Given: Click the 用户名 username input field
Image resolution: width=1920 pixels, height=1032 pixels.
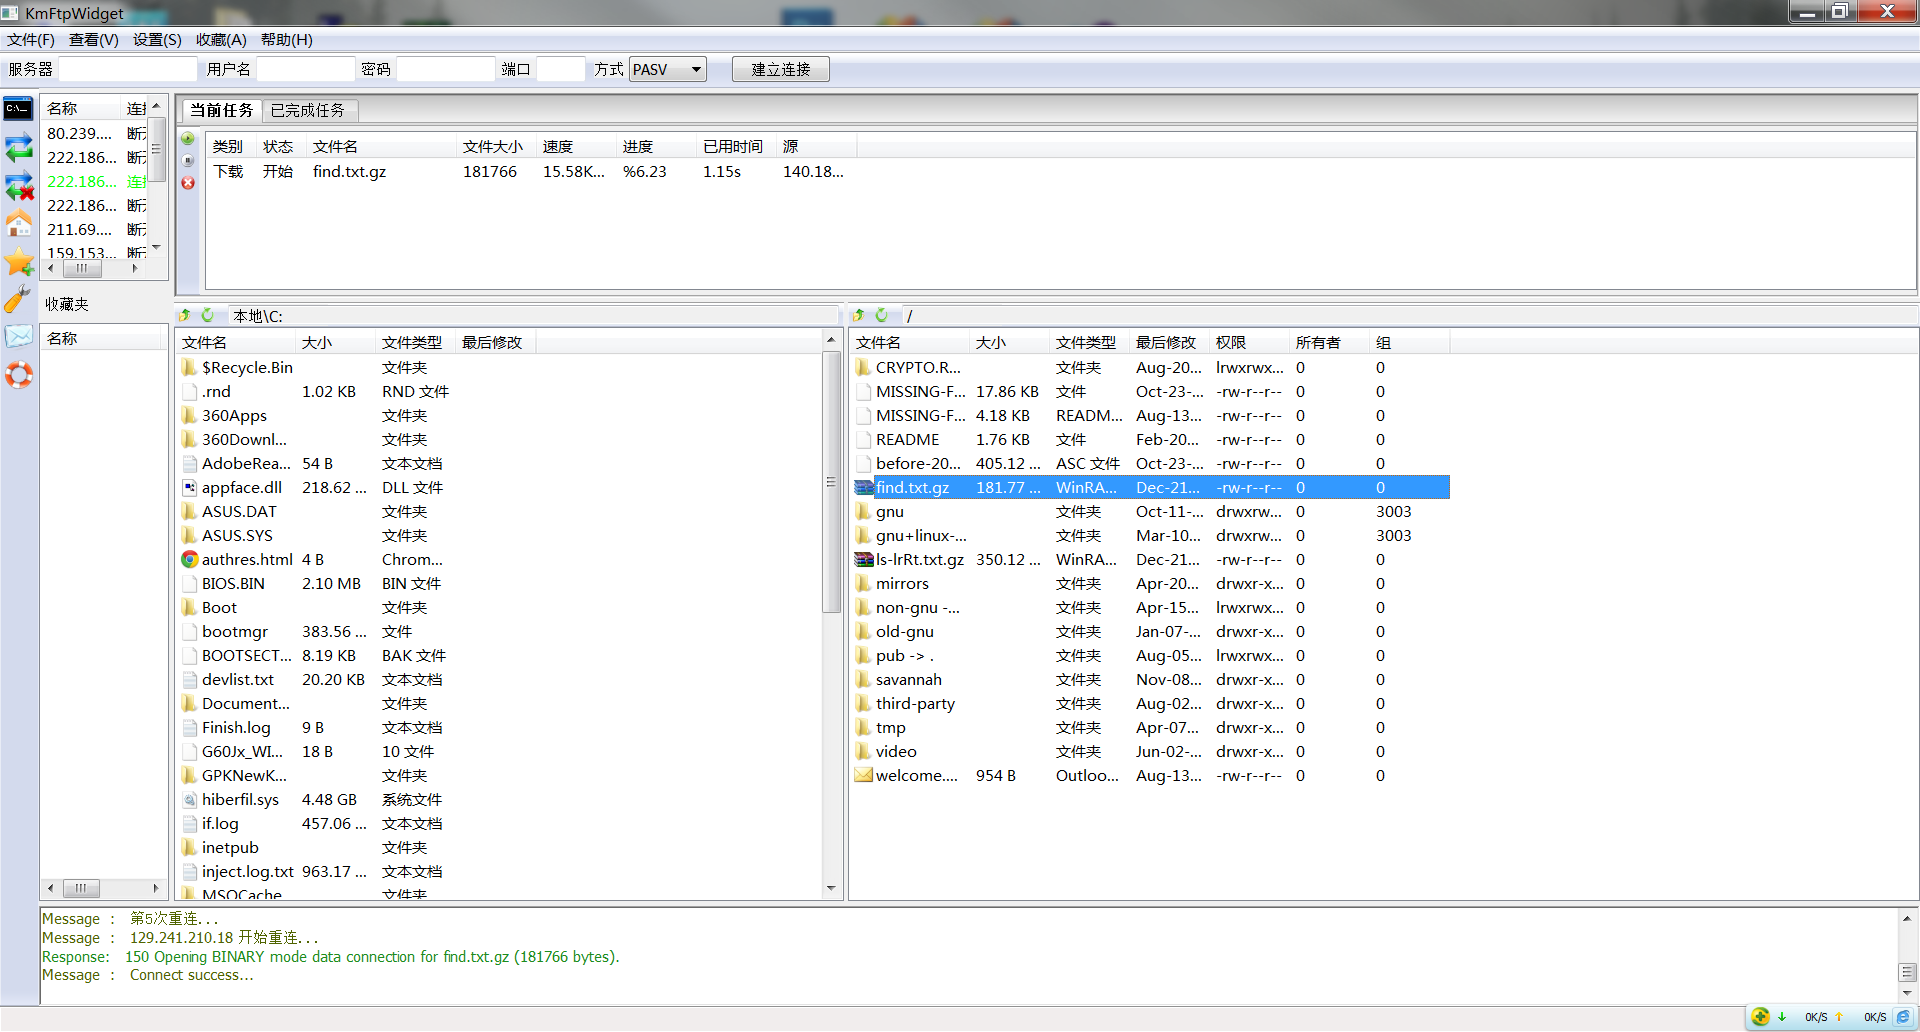Looking at the screenshot, I should click(x=306, y=70).
